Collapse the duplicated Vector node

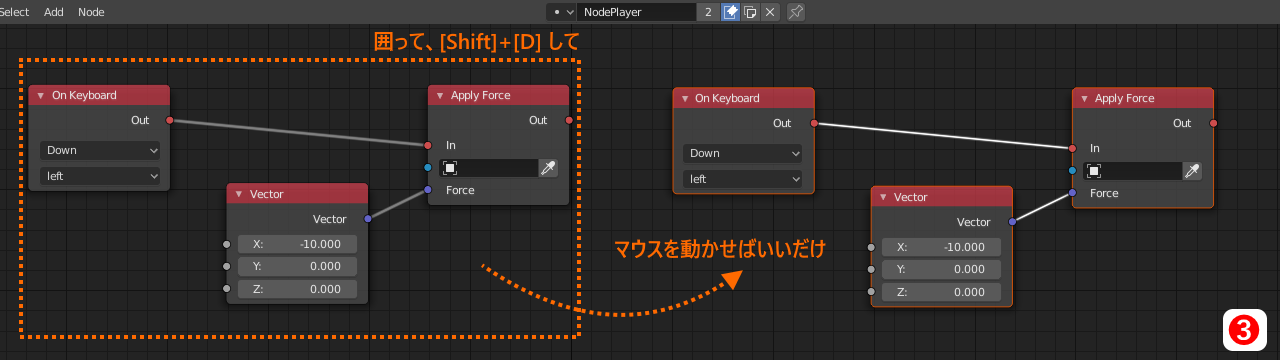[883, 197]
